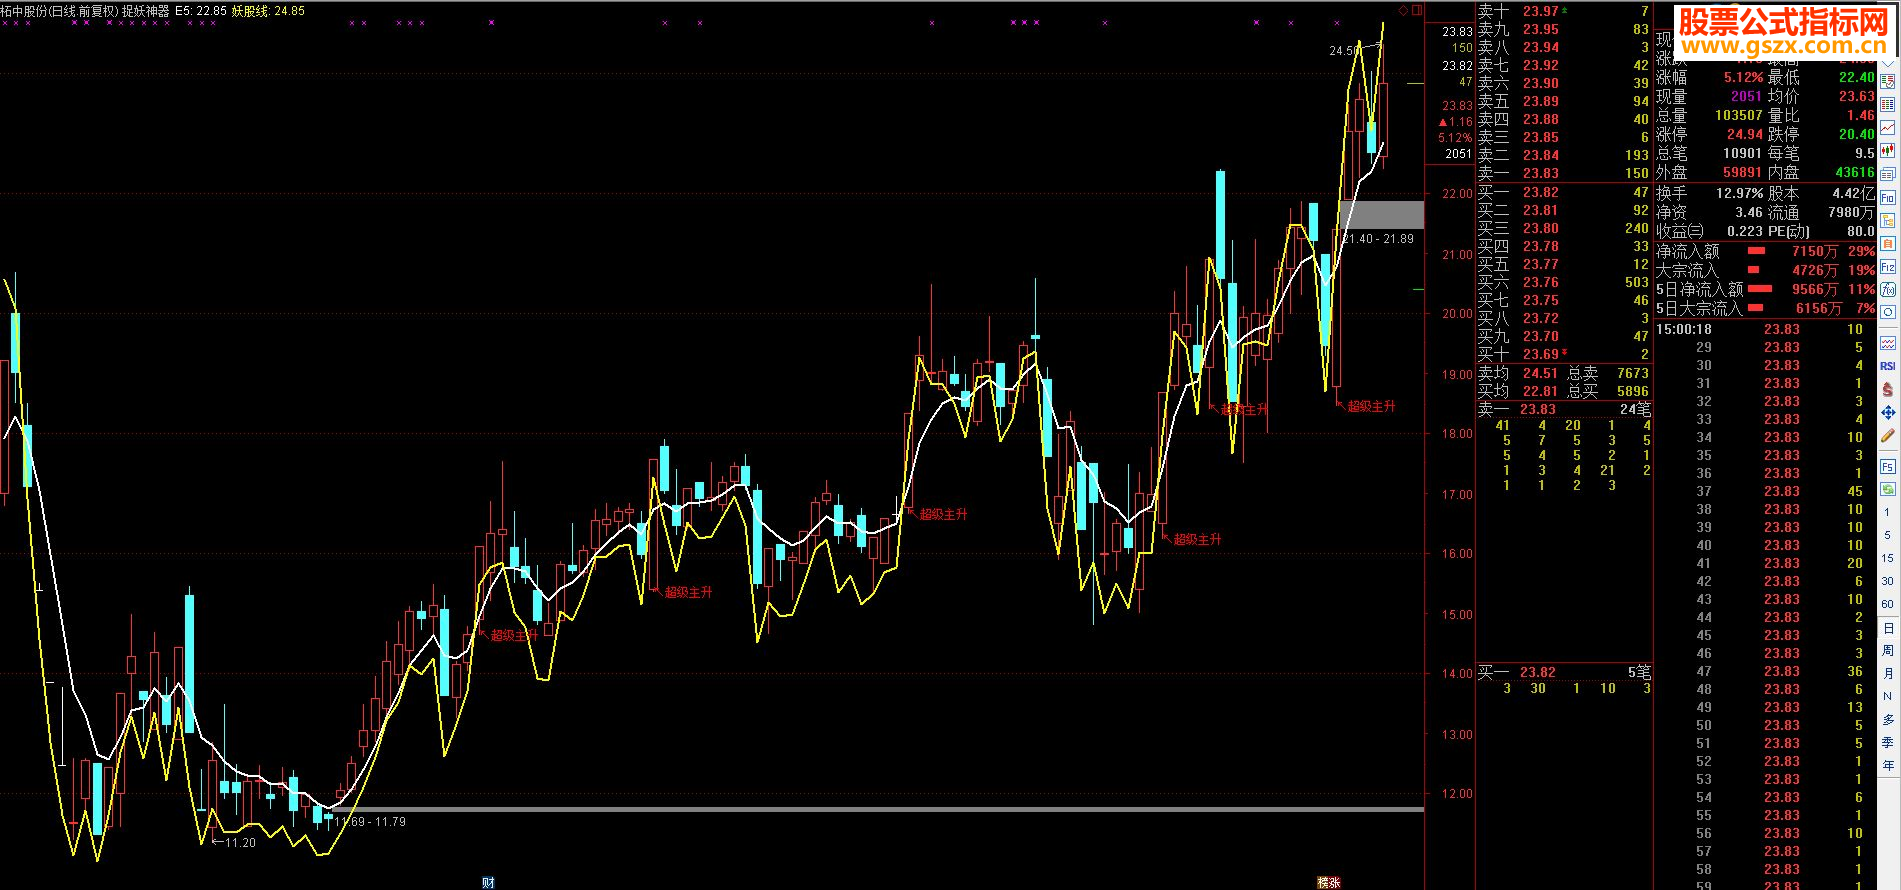The image size is (1901, 890).
Task: Click the red diamond icon atop chart
Action: click(x=1403, y=10)
